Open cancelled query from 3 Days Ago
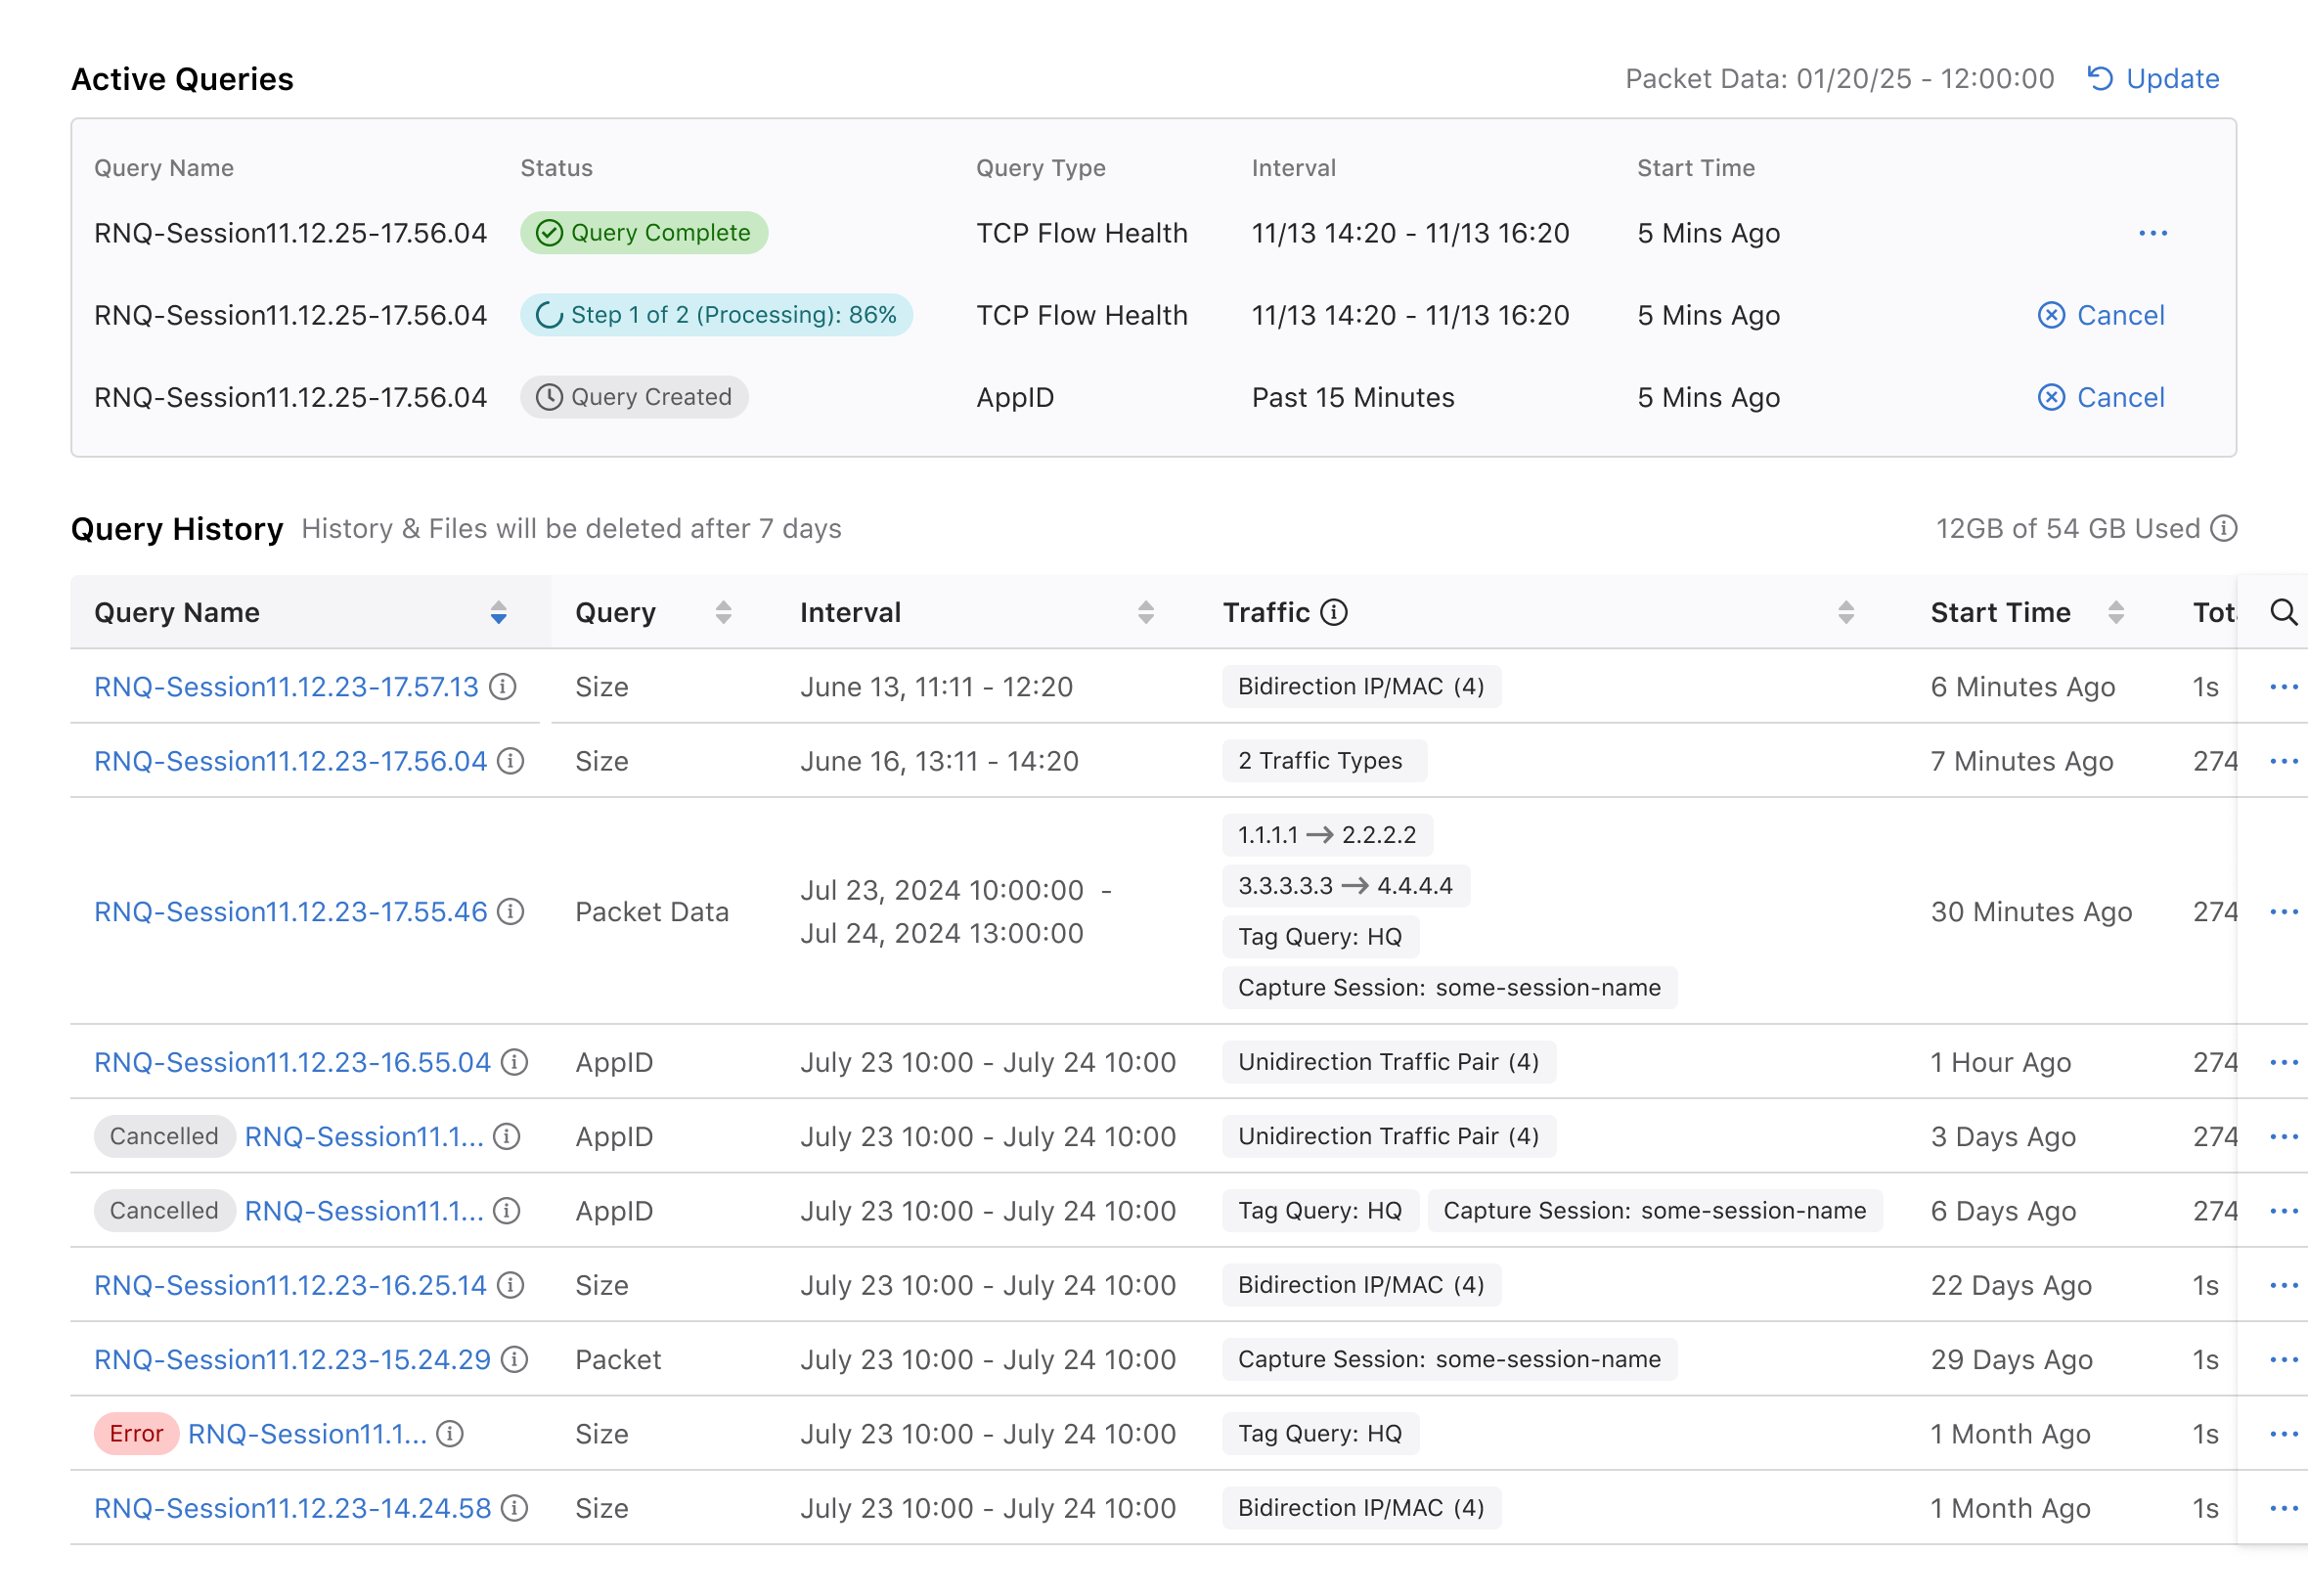Viewport: 2308px width, 1596px height. coord(364,1137)
